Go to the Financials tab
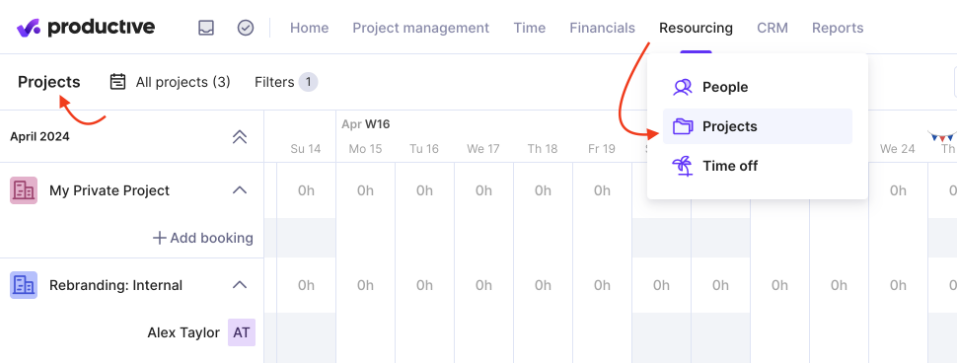This screenshot has width=959, height=363. point(602,28)
